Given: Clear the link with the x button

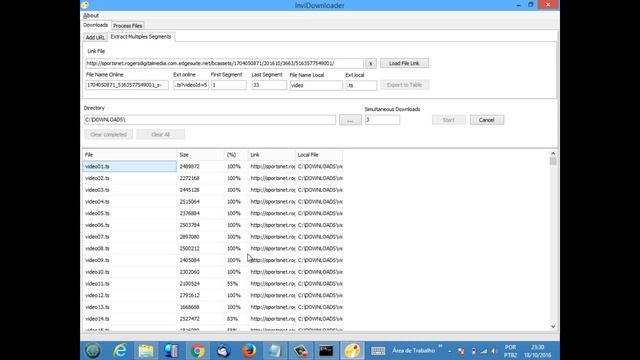Looking at the screenshot, I should [371, 63].
